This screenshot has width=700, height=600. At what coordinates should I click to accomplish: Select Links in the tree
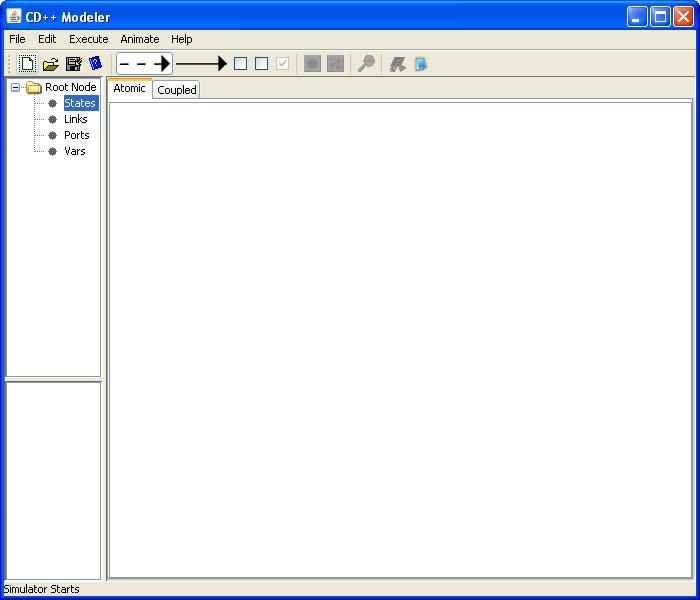[75, 119]
